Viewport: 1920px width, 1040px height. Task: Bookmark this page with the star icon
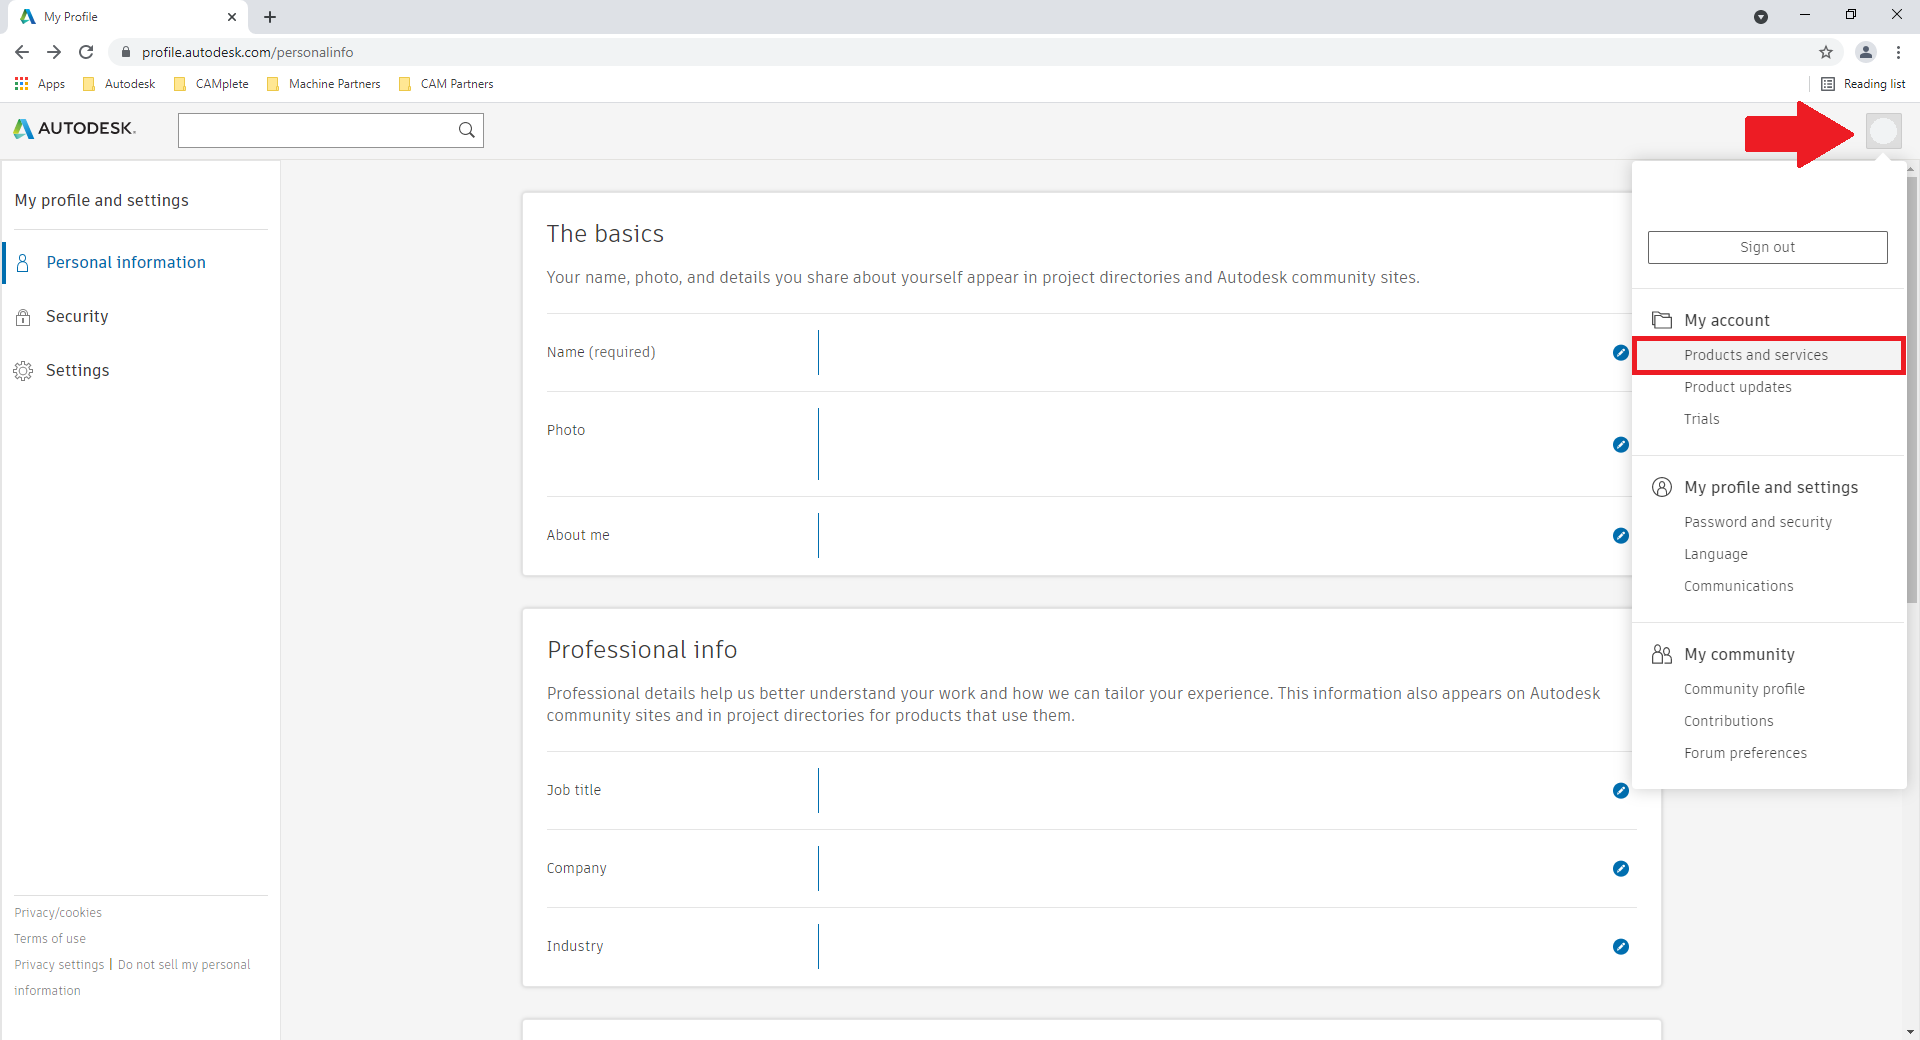point(1826,52)
